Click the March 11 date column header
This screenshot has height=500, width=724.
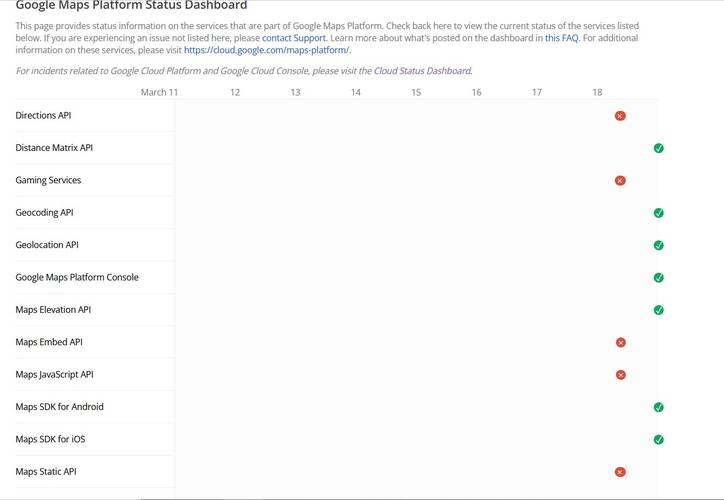click(x=159, y=92)
